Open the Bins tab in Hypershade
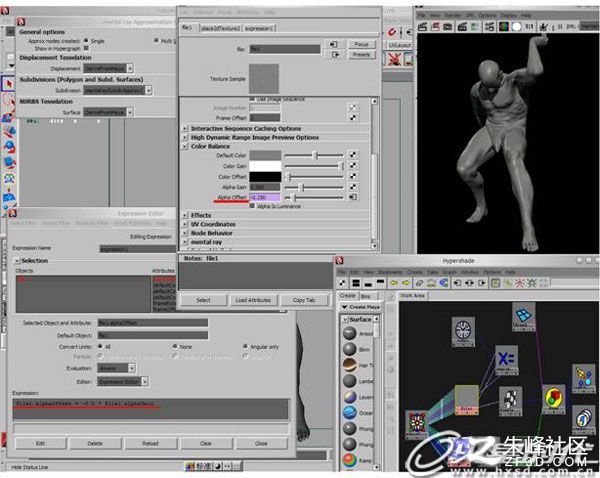This screenshot has height=478, width=600. pos(365,296)
